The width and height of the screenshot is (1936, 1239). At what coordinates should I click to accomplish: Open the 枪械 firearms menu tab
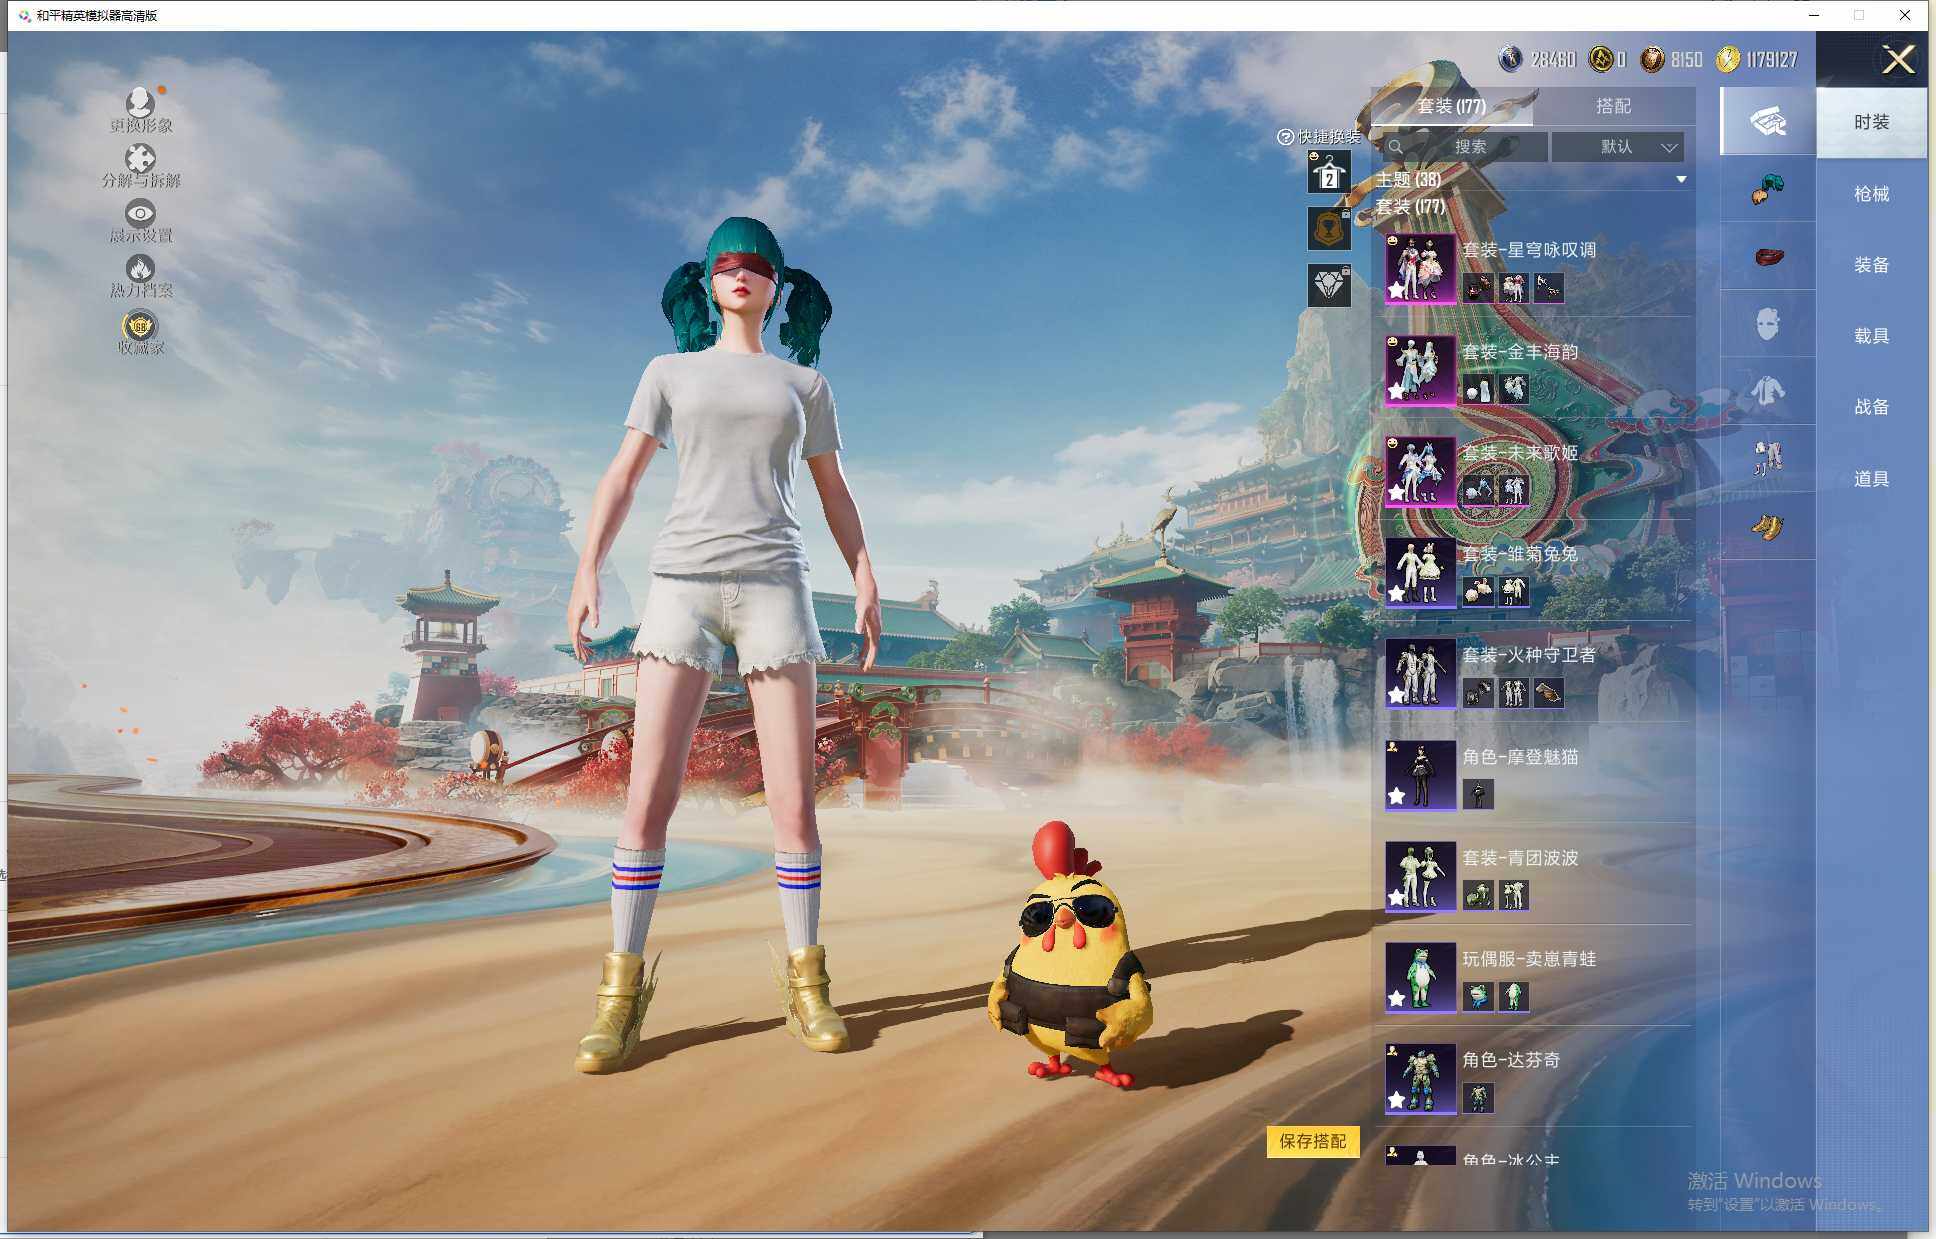1870,194
